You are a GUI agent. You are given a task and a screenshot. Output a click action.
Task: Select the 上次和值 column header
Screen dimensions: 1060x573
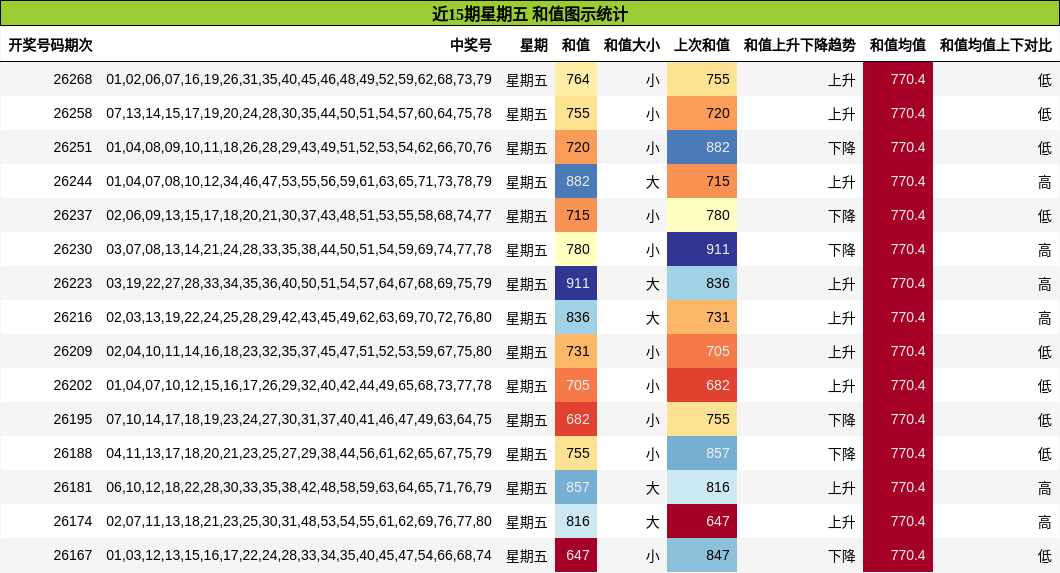click(x=702, y=45)
